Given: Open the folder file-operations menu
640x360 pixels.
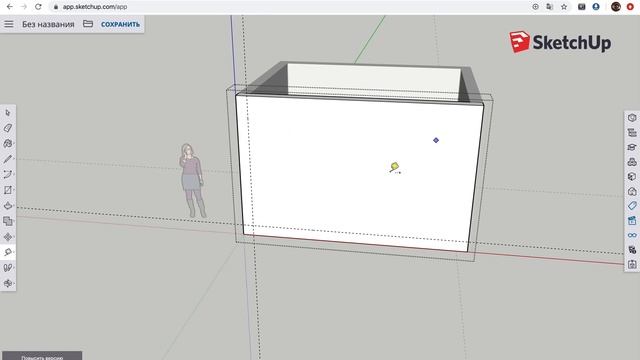Looking at the screenshot, I should [x=88, y=24].
